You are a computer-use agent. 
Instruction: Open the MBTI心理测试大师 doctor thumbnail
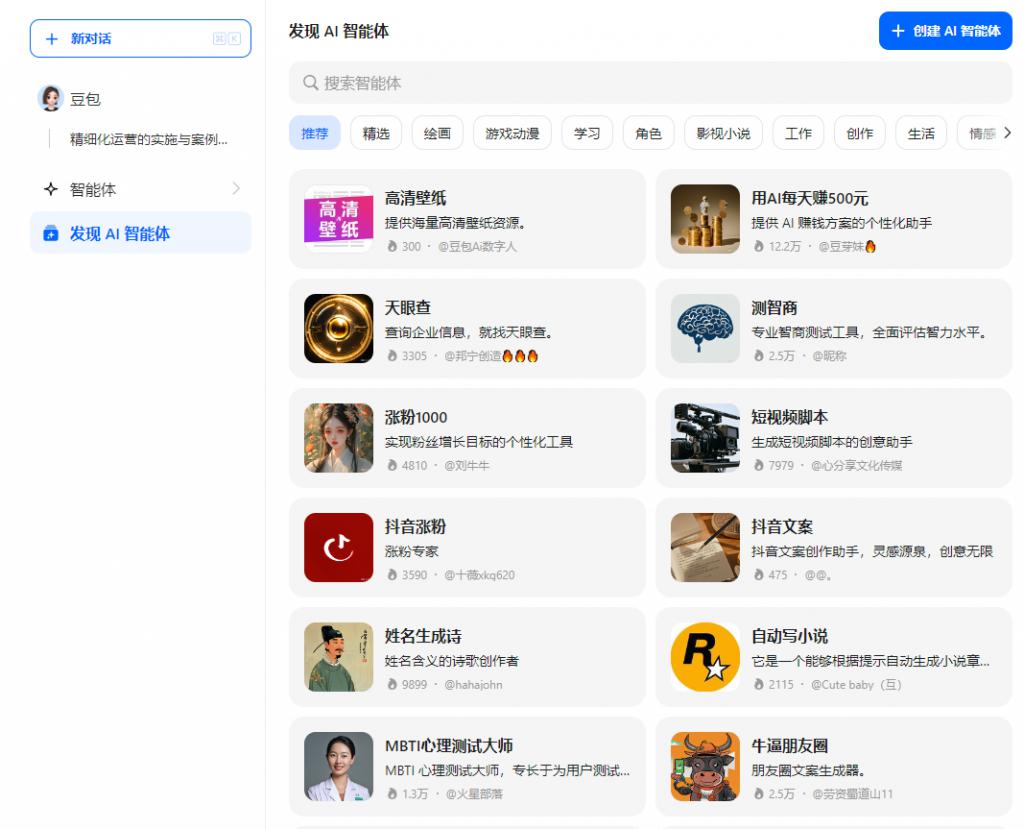338,766
